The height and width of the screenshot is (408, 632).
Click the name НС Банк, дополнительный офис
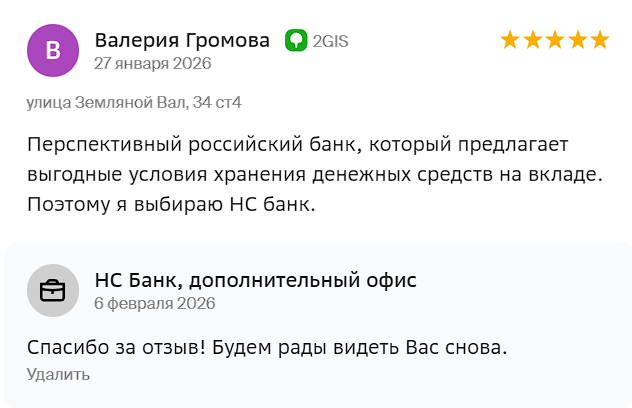pos(255,280)
